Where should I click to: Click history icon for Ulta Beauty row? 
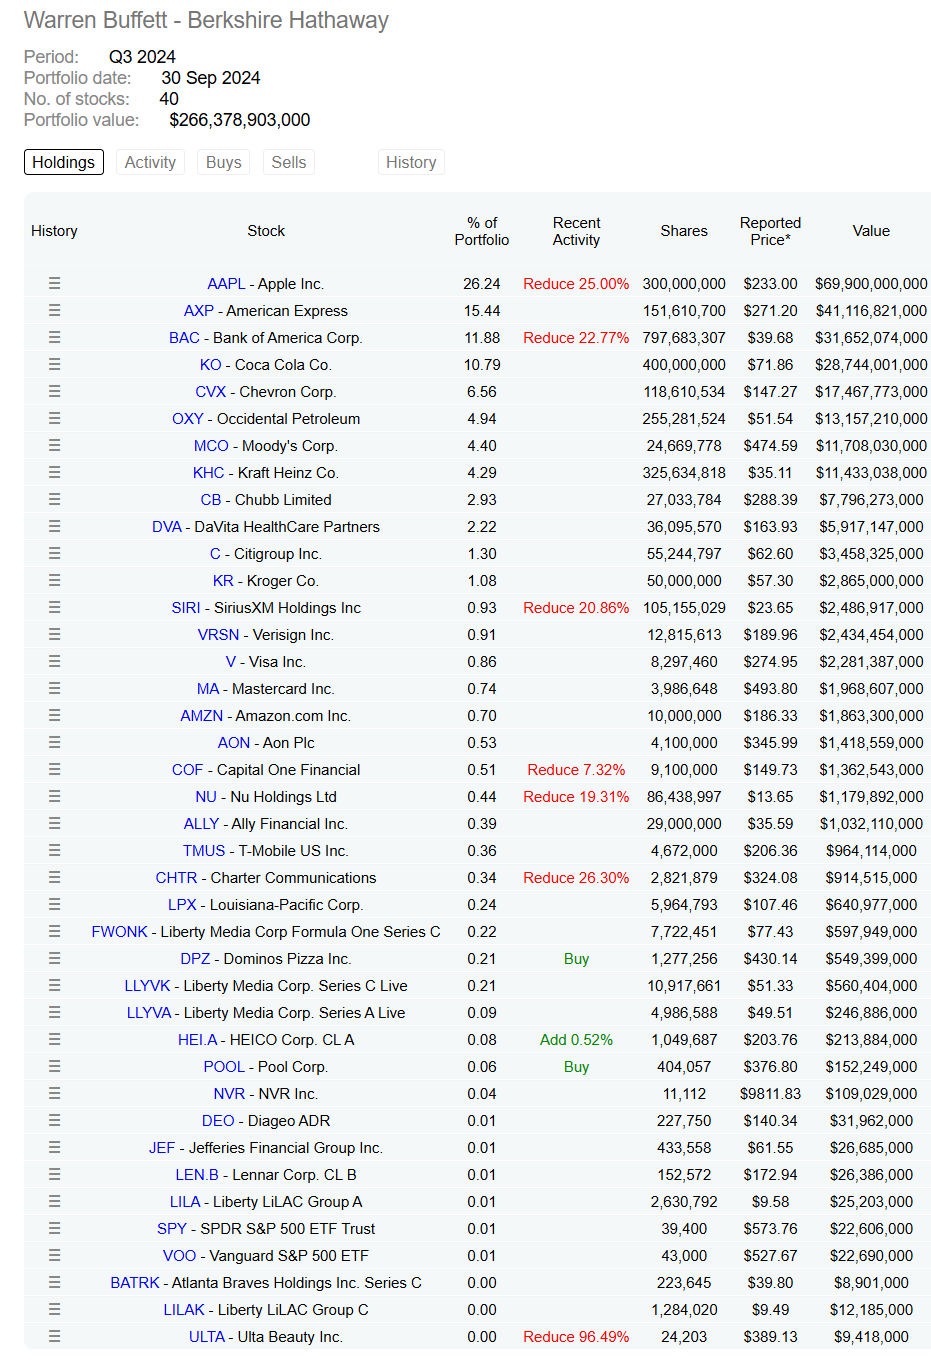(54, 1337)
